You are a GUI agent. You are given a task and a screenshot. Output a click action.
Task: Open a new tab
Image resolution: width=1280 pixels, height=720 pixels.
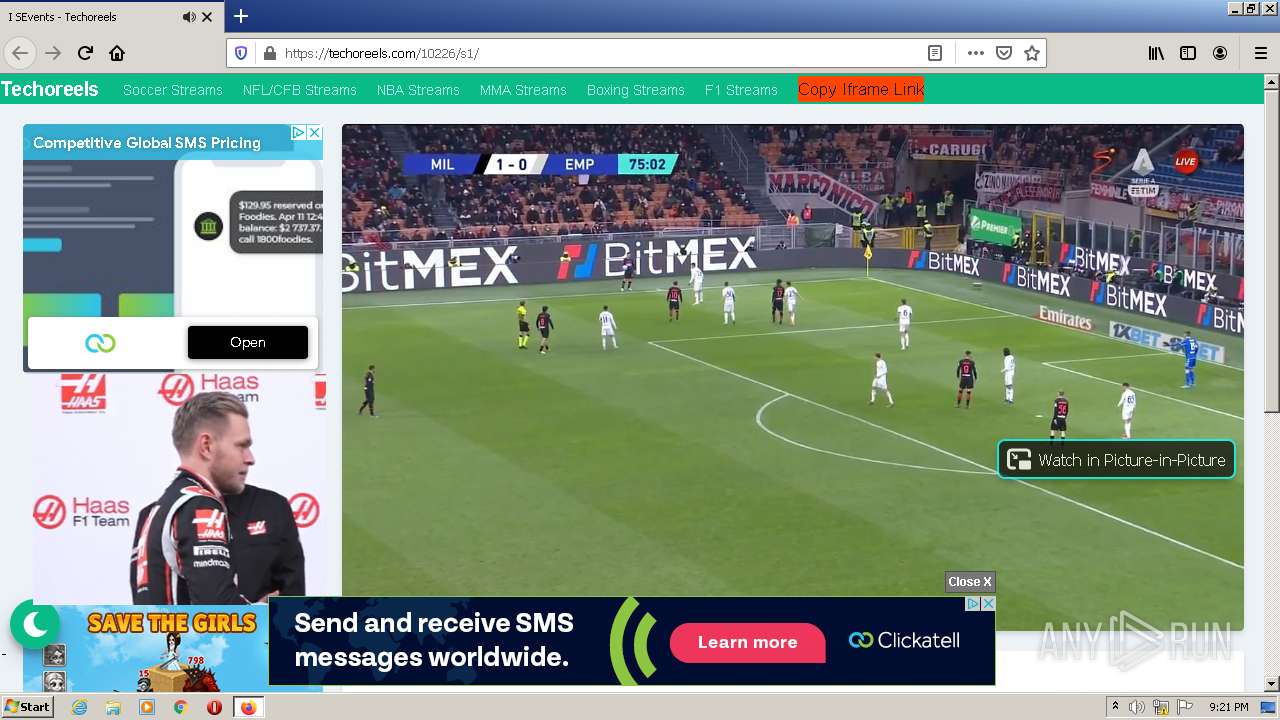click(240, 16)
